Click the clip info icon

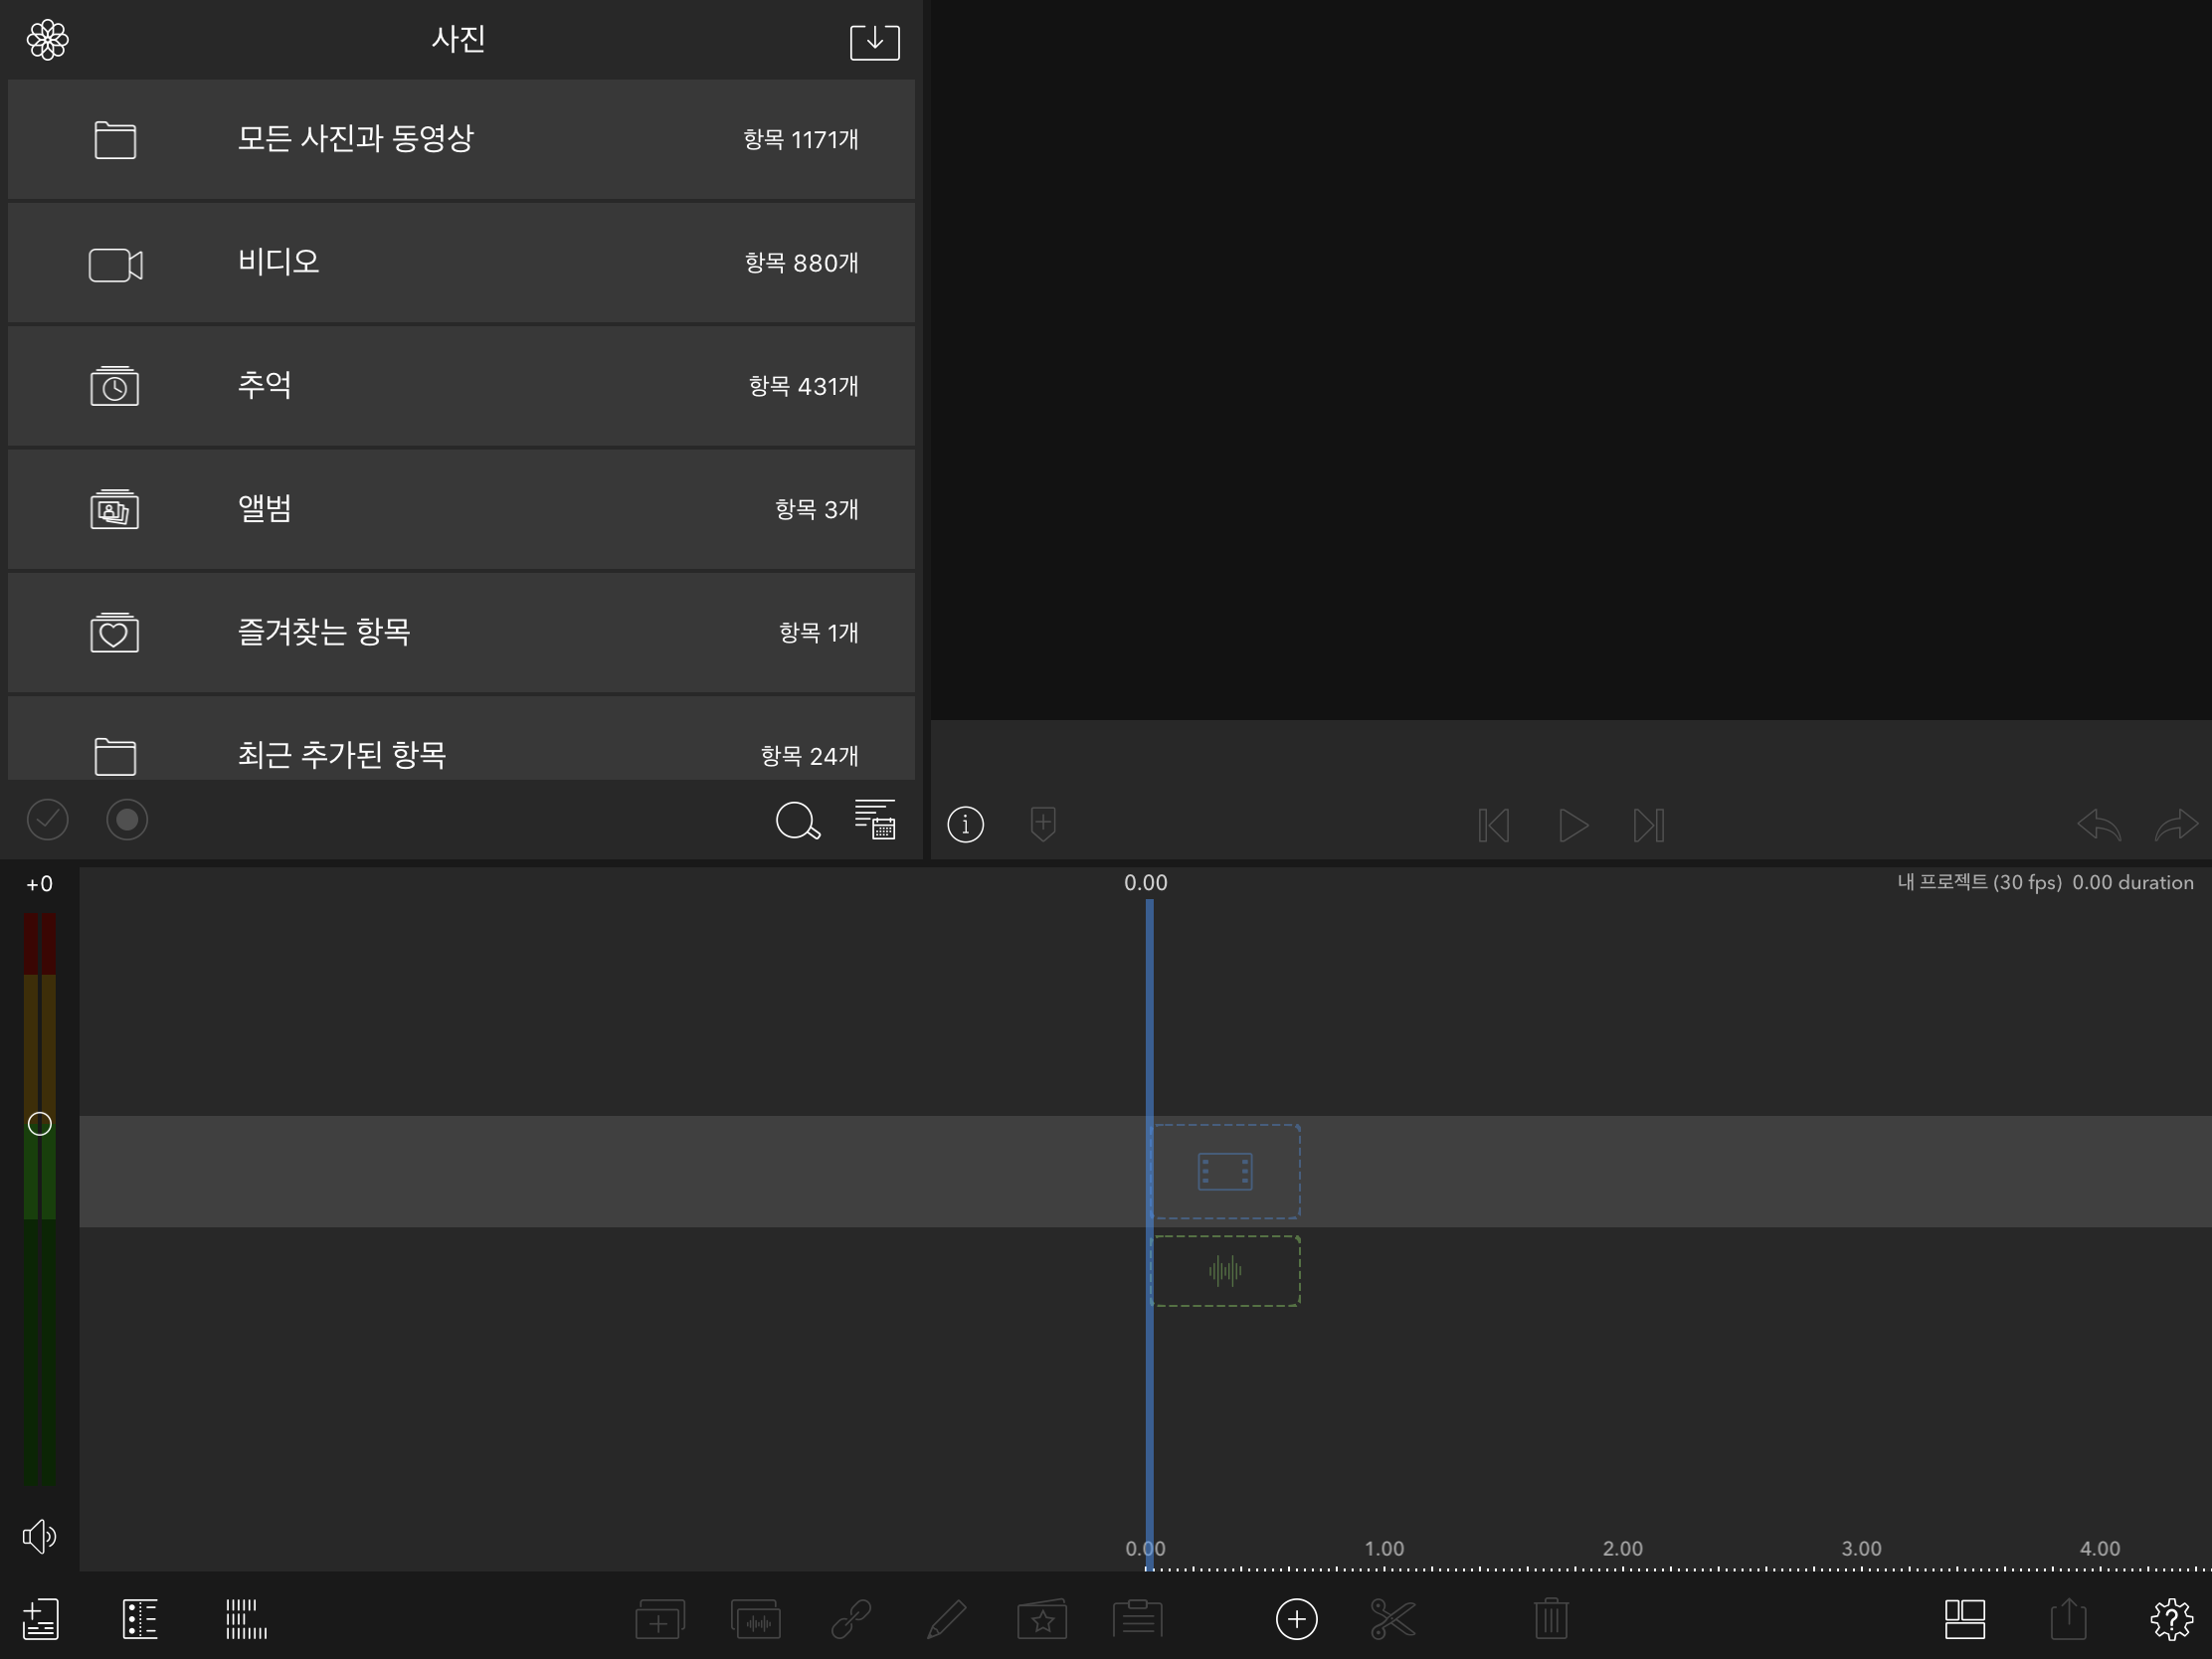coord(965,825)
